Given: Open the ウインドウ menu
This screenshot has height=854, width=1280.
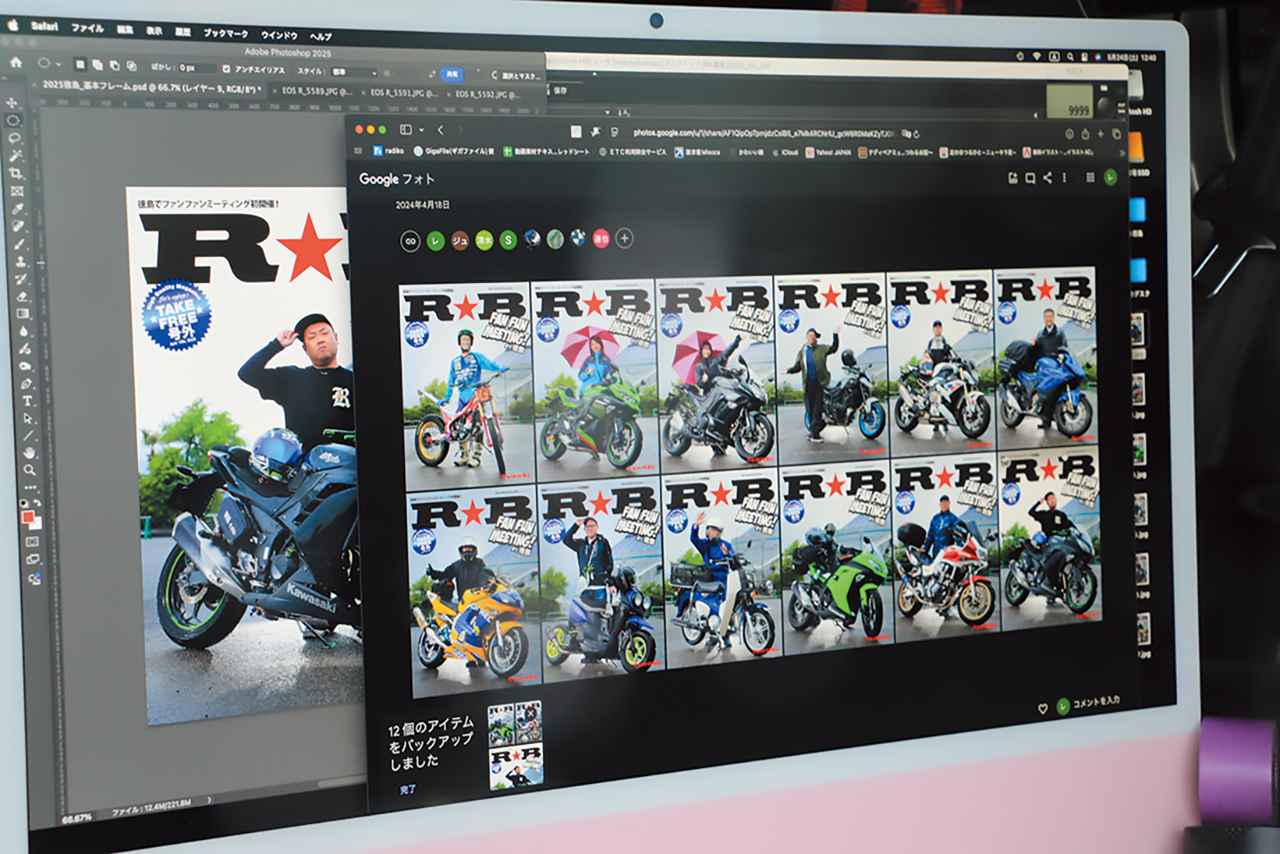Looking at the screenshot, I should [x=279, y=34].
